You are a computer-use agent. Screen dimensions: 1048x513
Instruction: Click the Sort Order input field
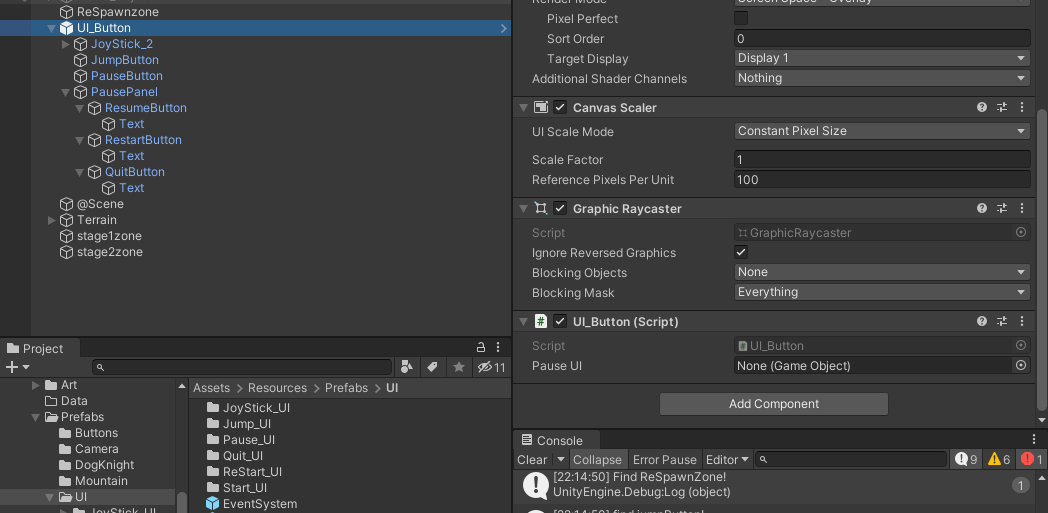pyautogui.click(x=882, y=38)
